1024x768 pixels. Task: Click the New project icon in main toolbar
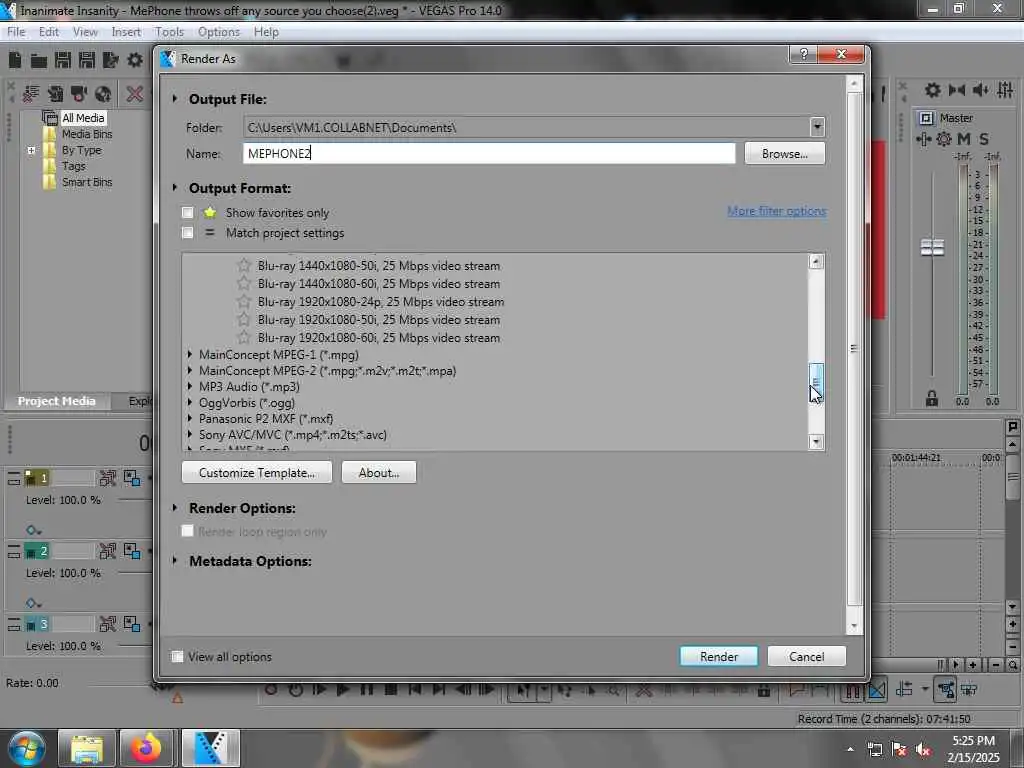tap(15, 61)
